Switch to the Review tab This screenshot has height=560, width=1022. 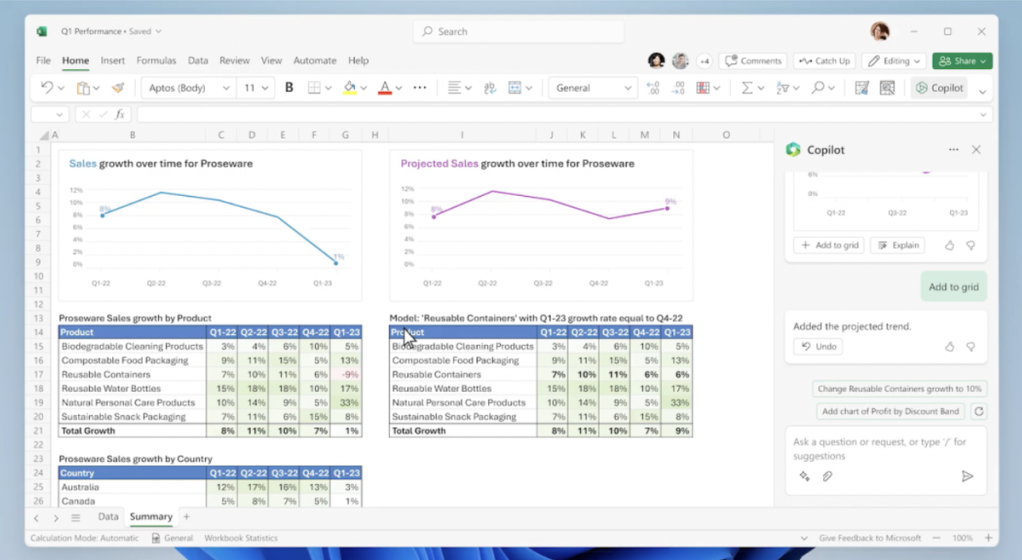(x=234, y=60)
